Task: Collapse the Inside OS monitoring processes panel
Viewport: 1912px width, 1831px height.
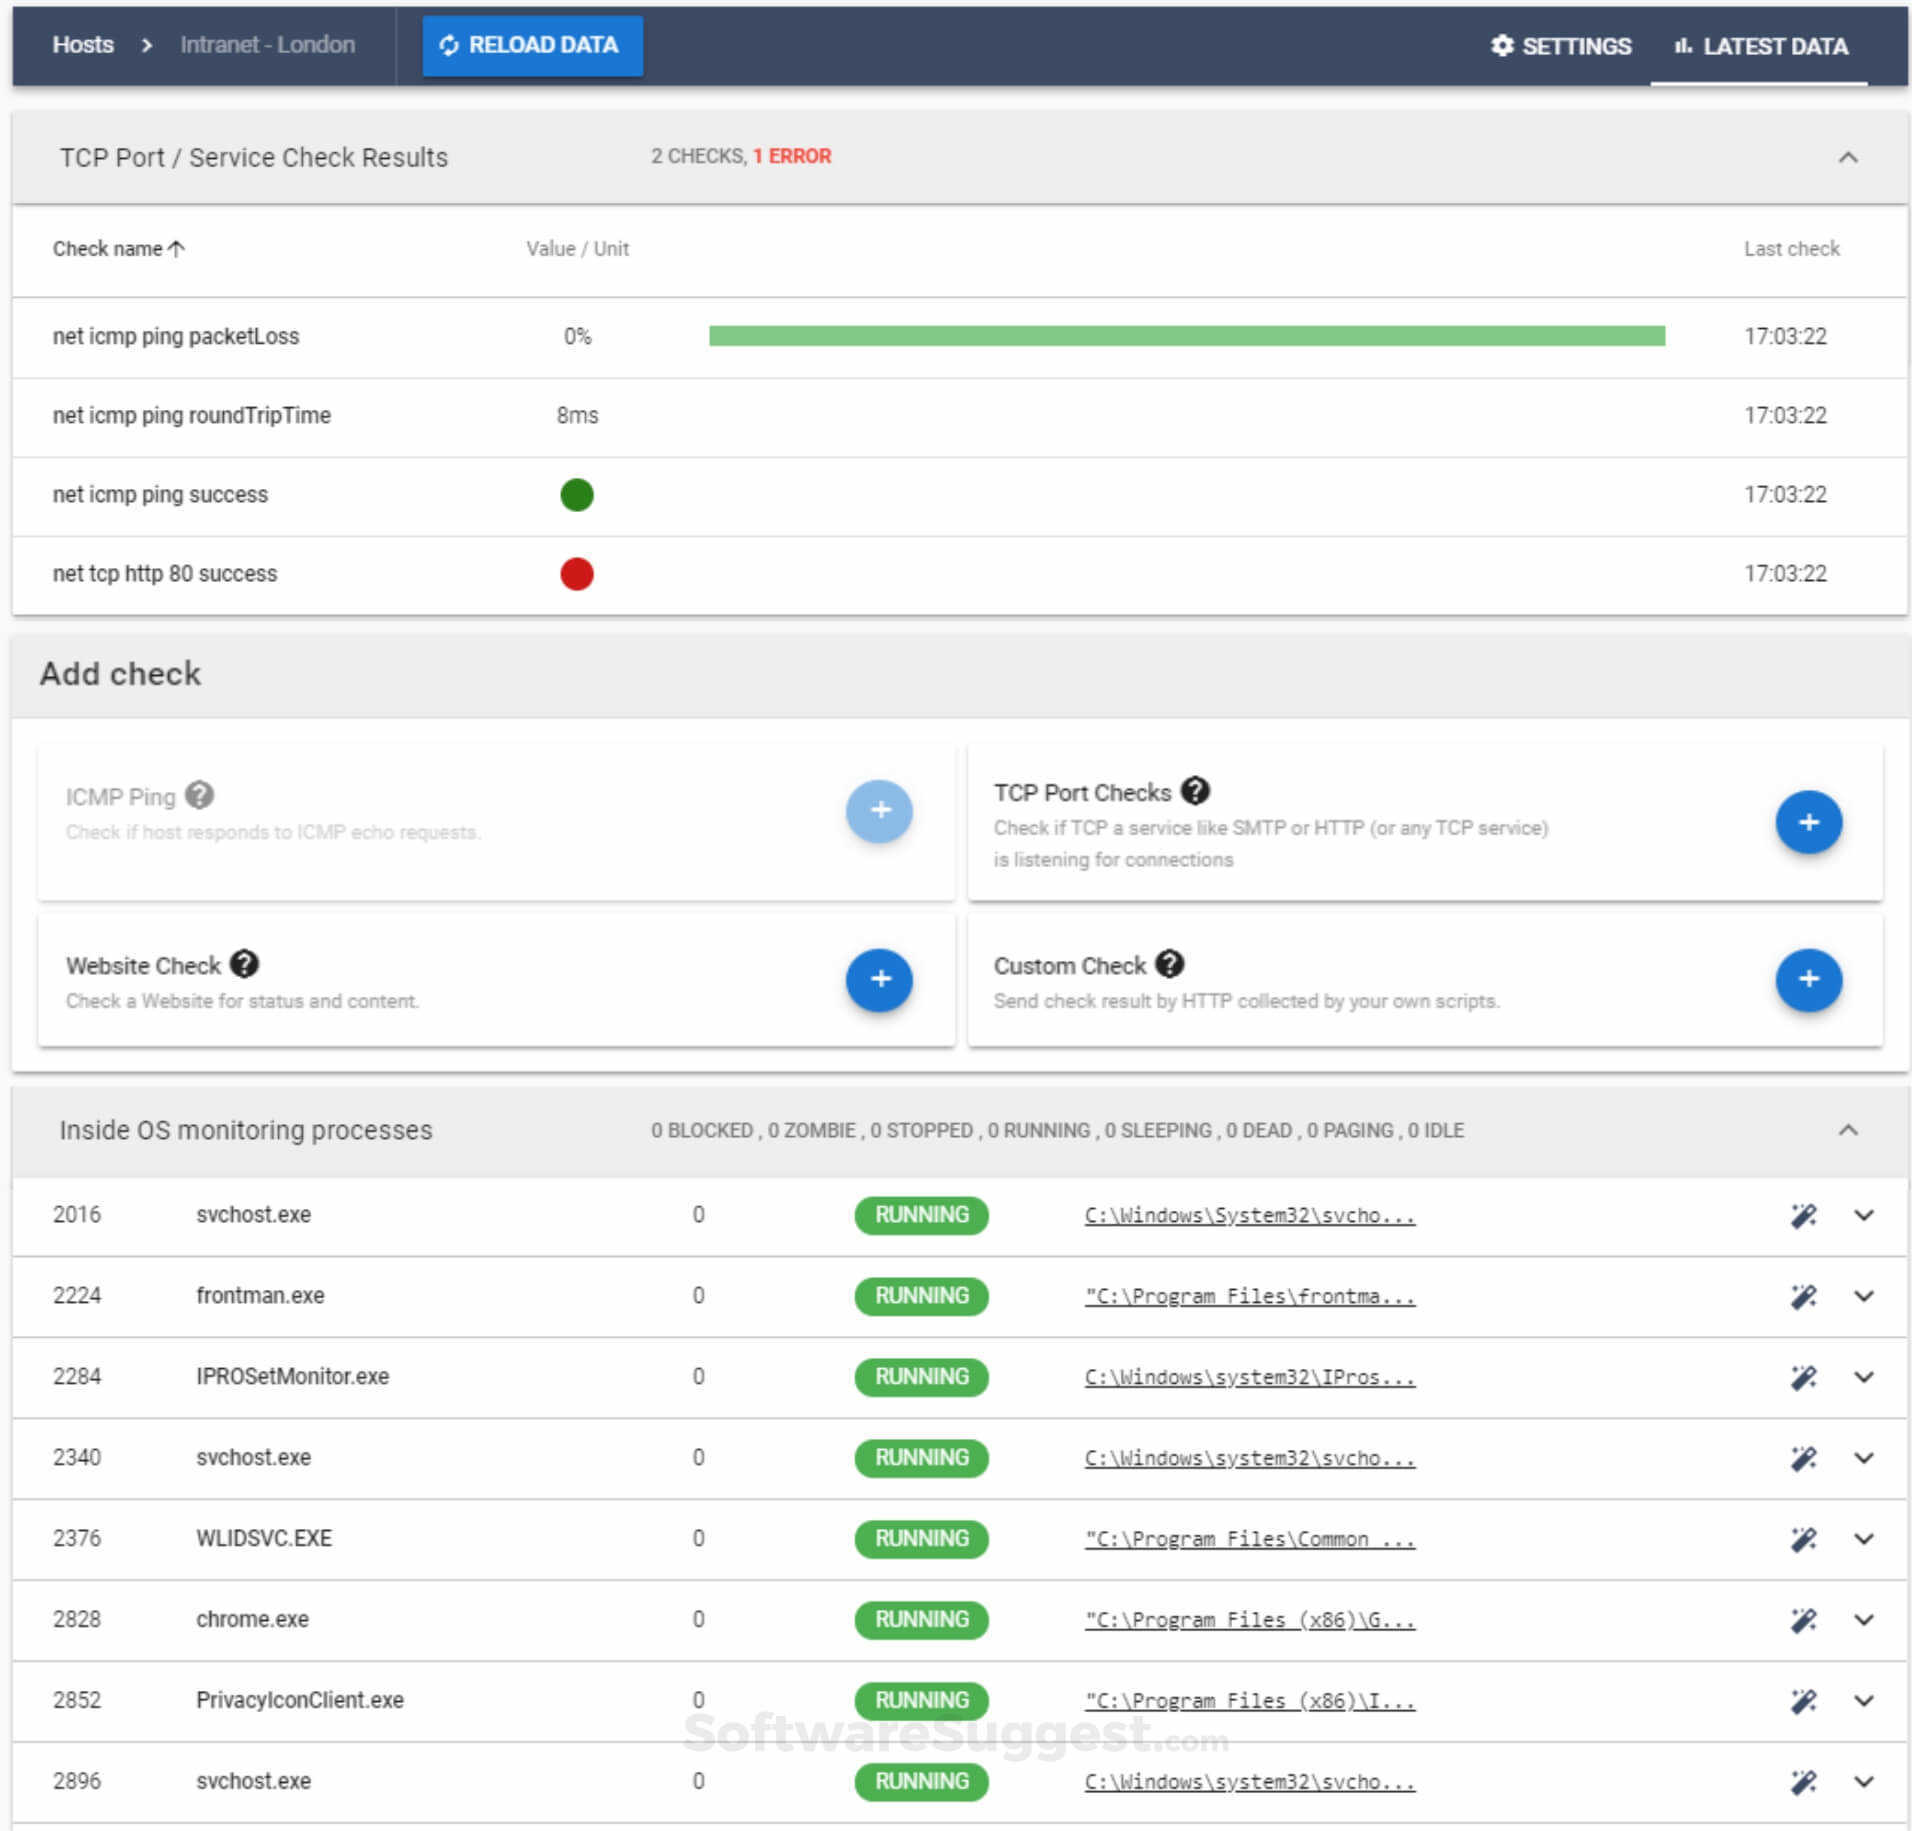Action: 1847,1129
